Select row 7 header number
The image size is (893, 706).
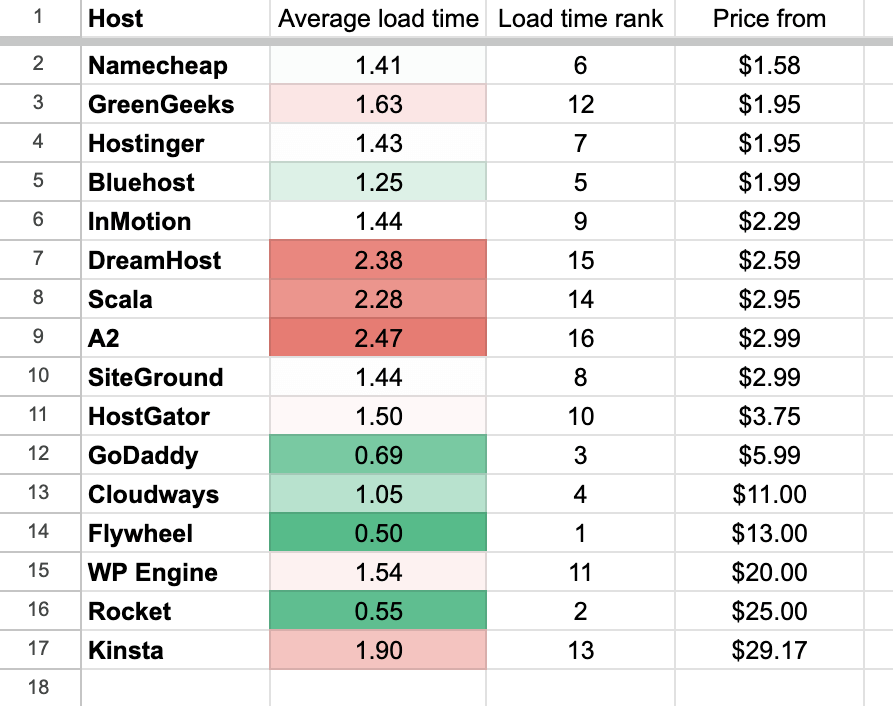coord(39,261)
